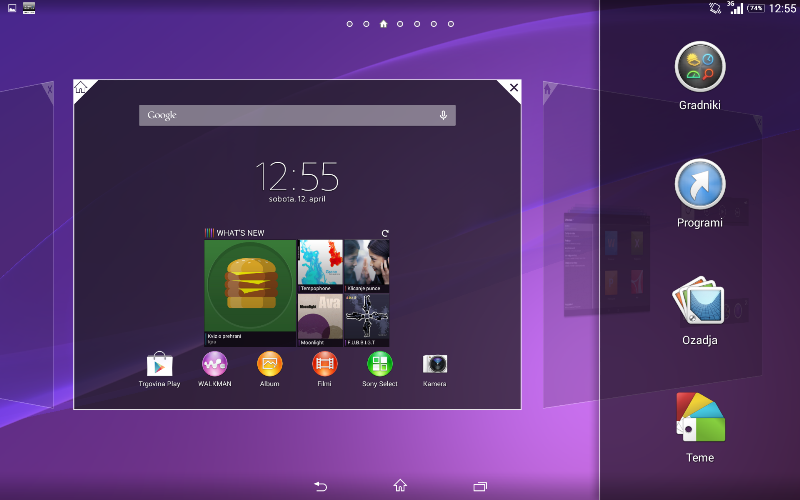Screen dimensions: 800x500
Task: Launch the WALKMAN app
Action: 214,364
